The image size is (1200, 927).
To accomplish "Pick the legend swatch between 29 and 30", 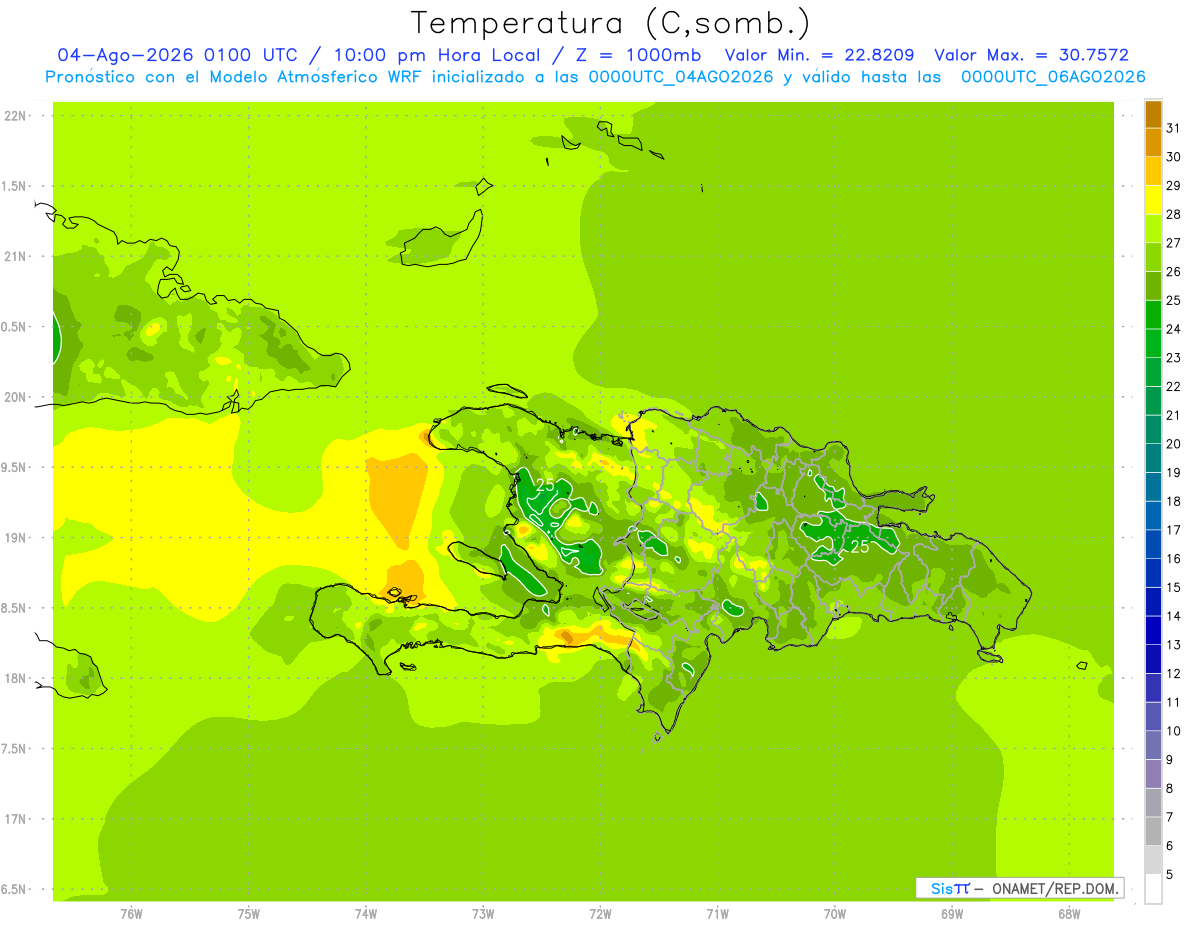I will [x=1153, y=171].
